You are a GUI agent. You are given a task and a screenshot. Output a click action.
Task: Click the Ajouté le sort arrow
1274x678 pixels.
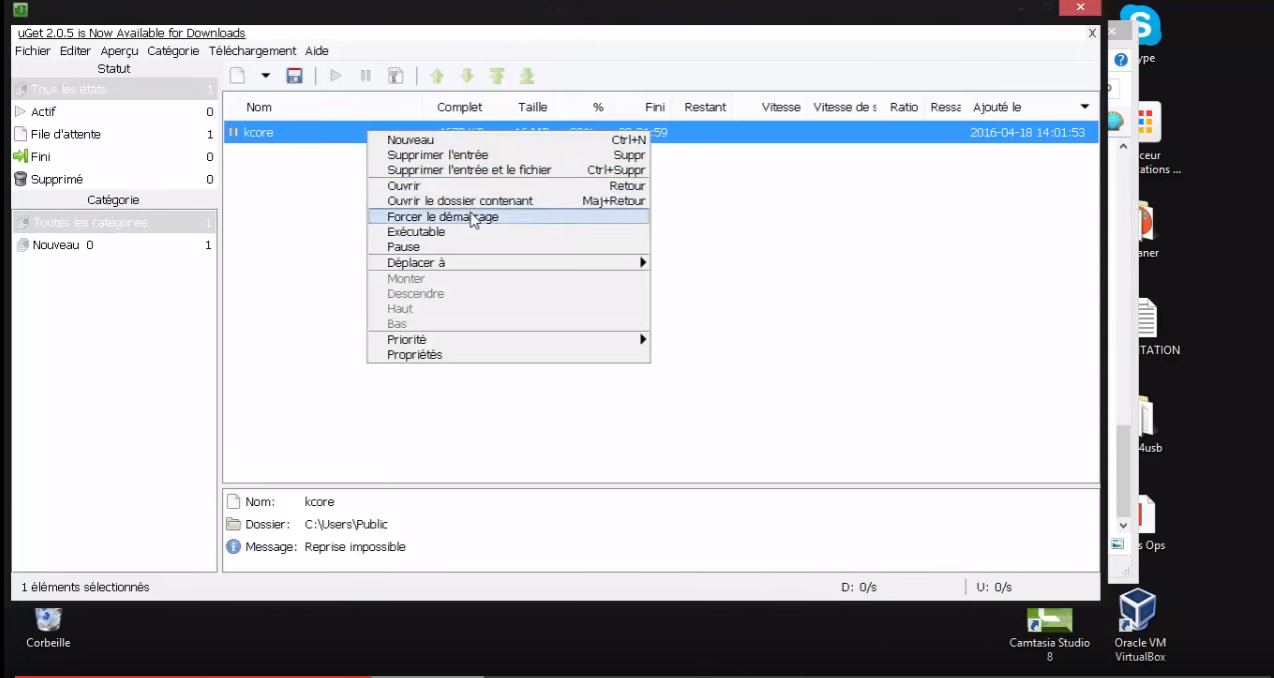(x=1085, y=107)
